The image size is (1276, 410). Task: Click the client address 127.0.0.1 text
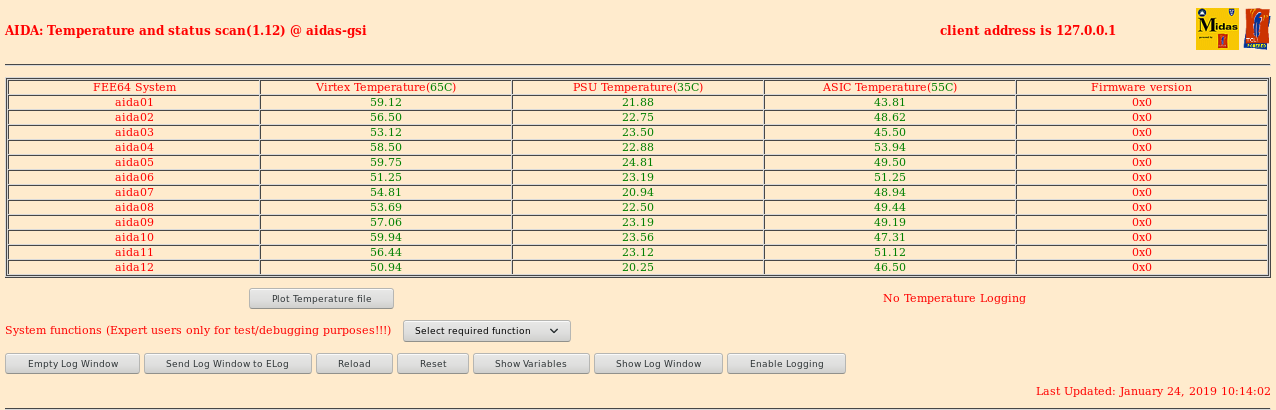pyautogui.click(x=1028, y=31)
